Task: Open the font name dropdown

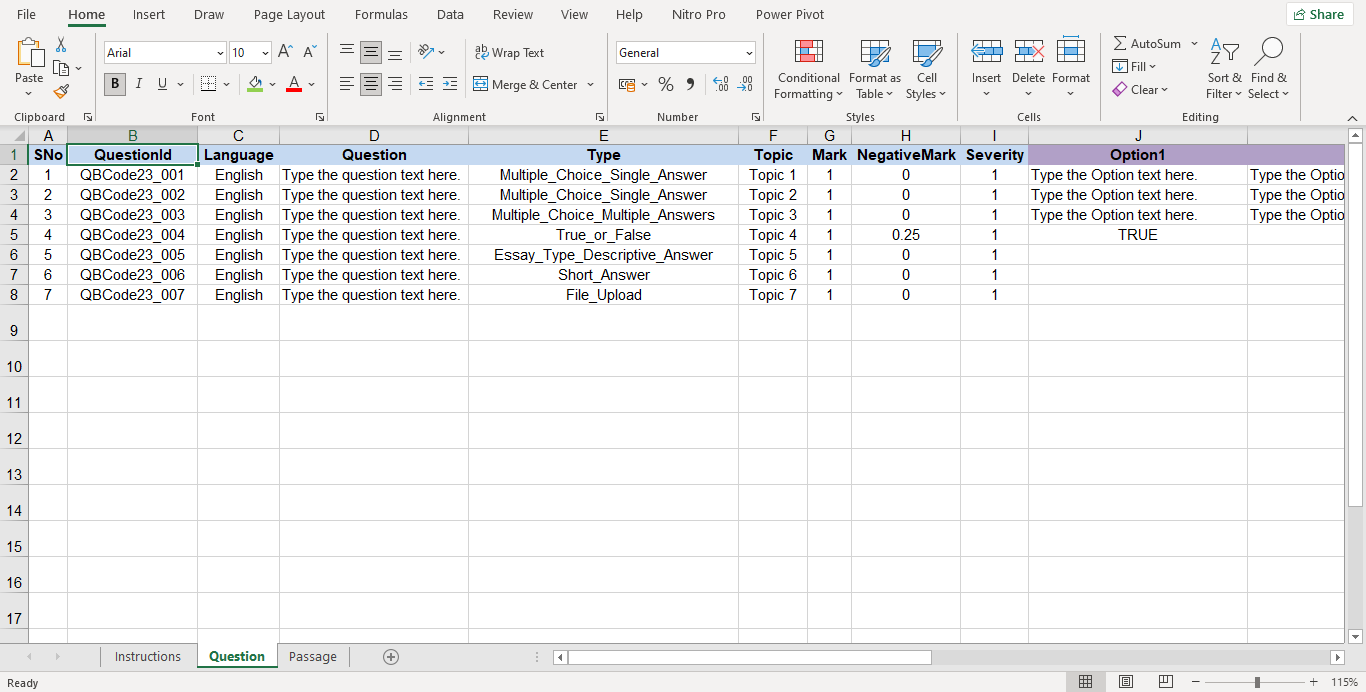Action: click(x=220, y=53)
